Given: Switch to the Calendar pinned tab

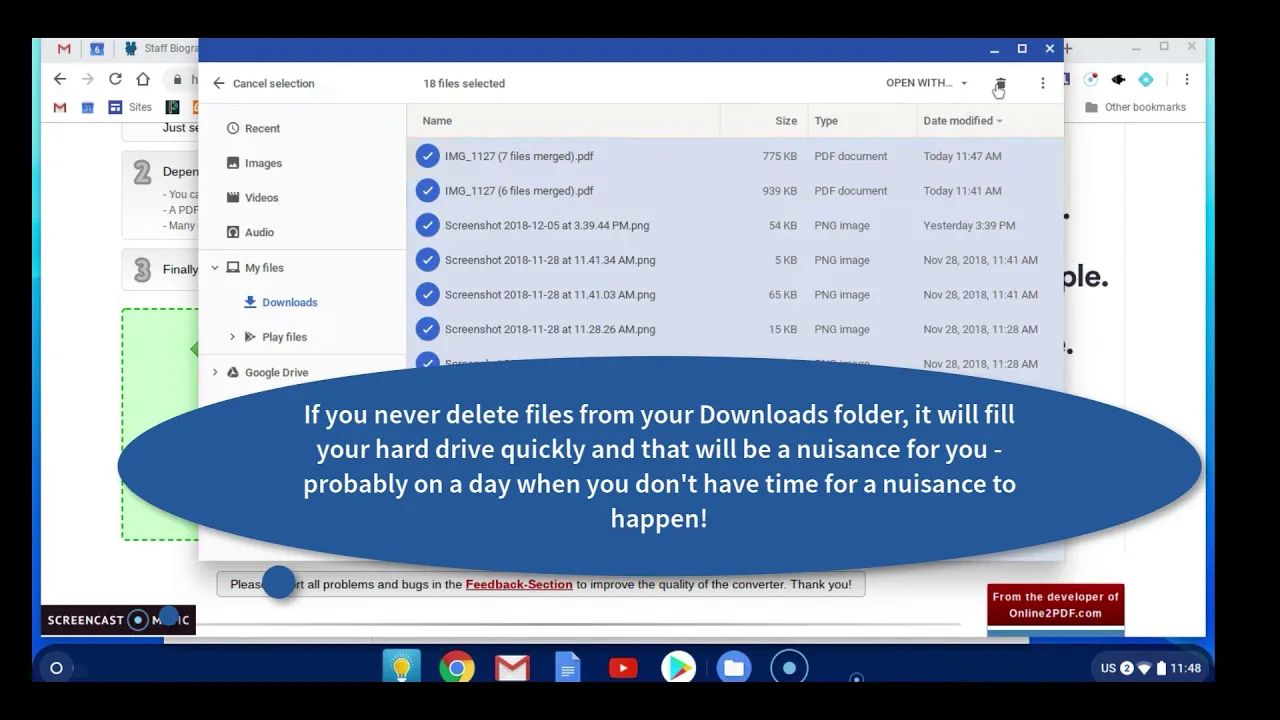Looking at the screenshot, I should (97, 48).
